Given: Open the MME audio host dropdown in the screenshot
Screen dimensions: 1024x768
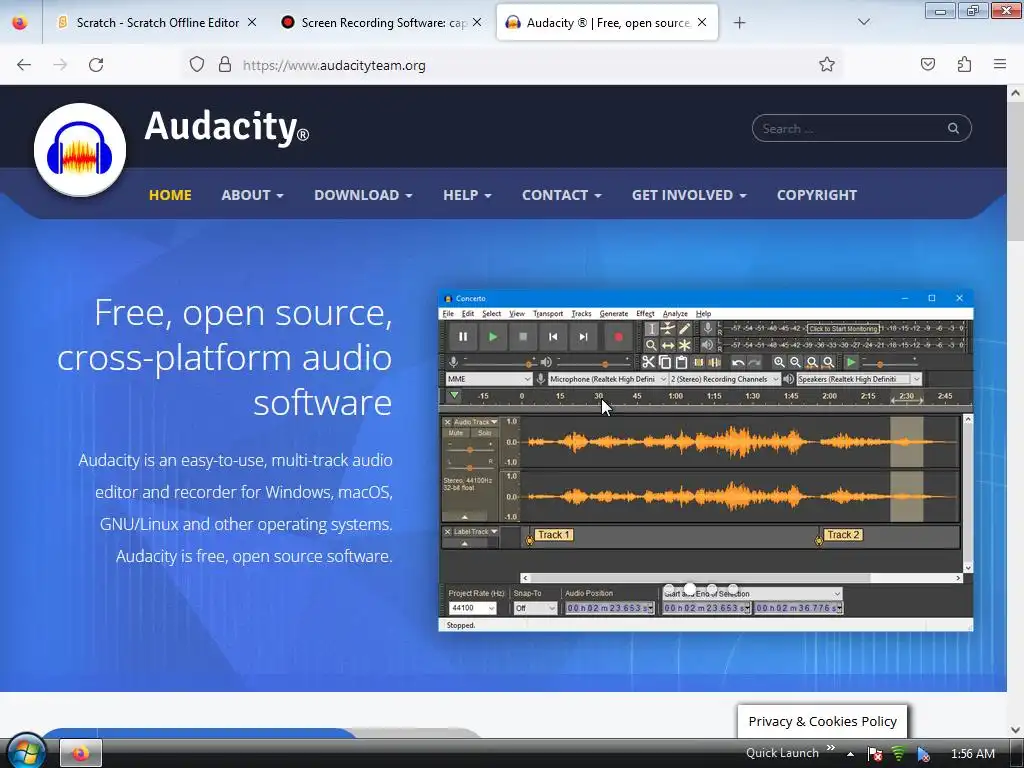Looking at the screenshot, I should tap(489, 379).
